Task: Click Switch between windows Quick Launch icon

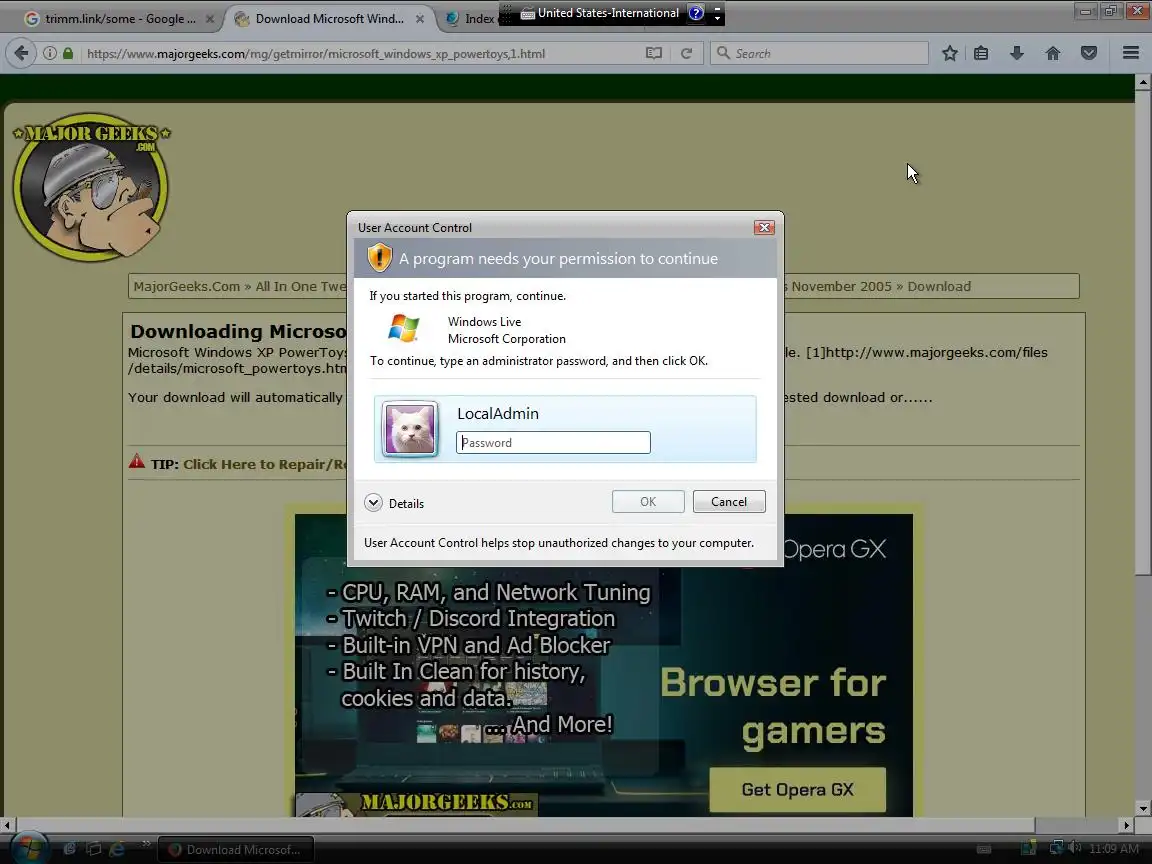Action: tap(93, 849)
